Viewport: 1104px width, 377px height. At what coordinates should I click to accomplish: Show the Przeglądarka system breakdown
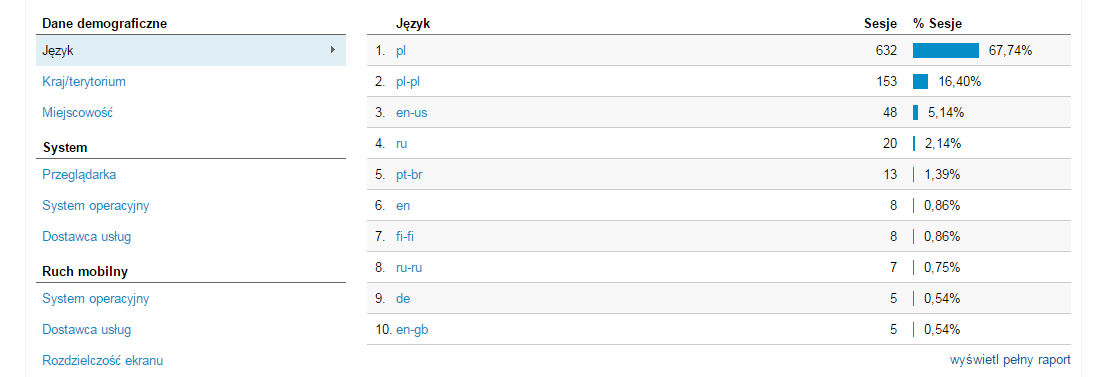click(x=79, y=175)
